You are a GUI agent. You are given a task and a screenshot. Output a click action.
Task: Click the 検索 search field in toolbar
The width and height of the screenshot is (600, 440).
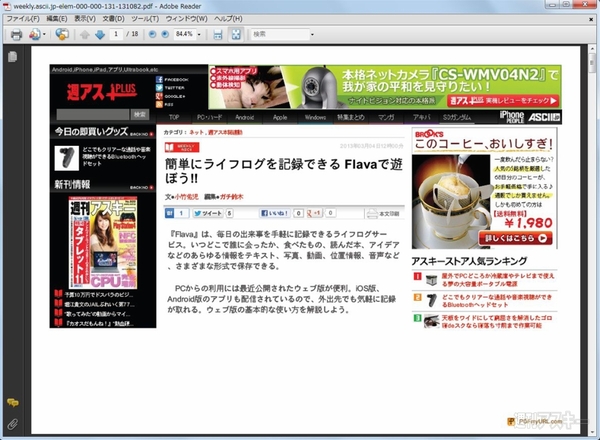pos(280,34)
